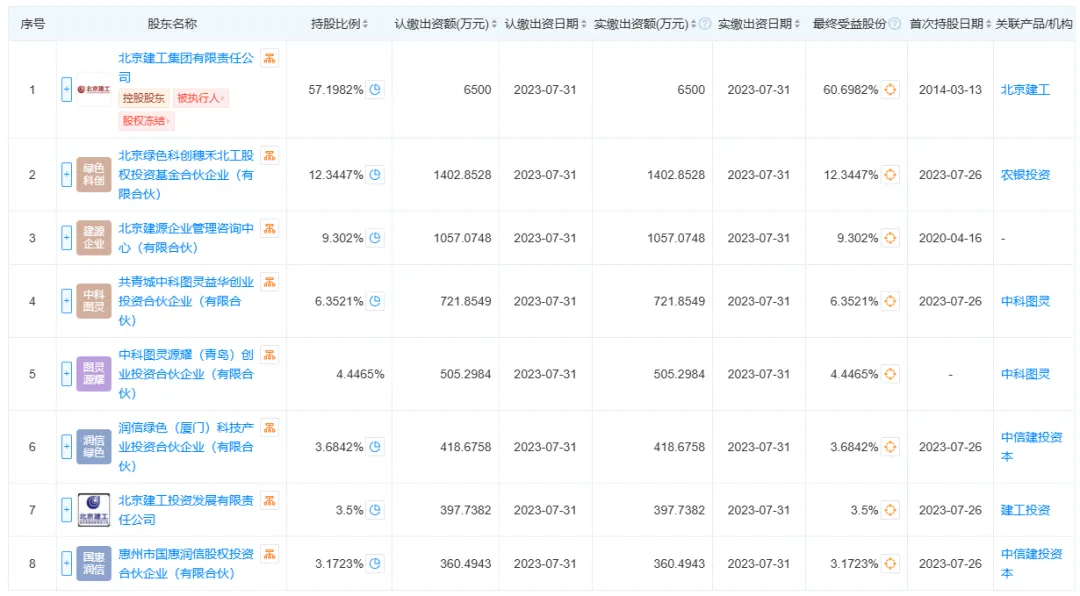Screen dimensions: 1080x596
Task: View shareholding history icon beside 3.1723% holding ratio
Action: tap(375, 564)
